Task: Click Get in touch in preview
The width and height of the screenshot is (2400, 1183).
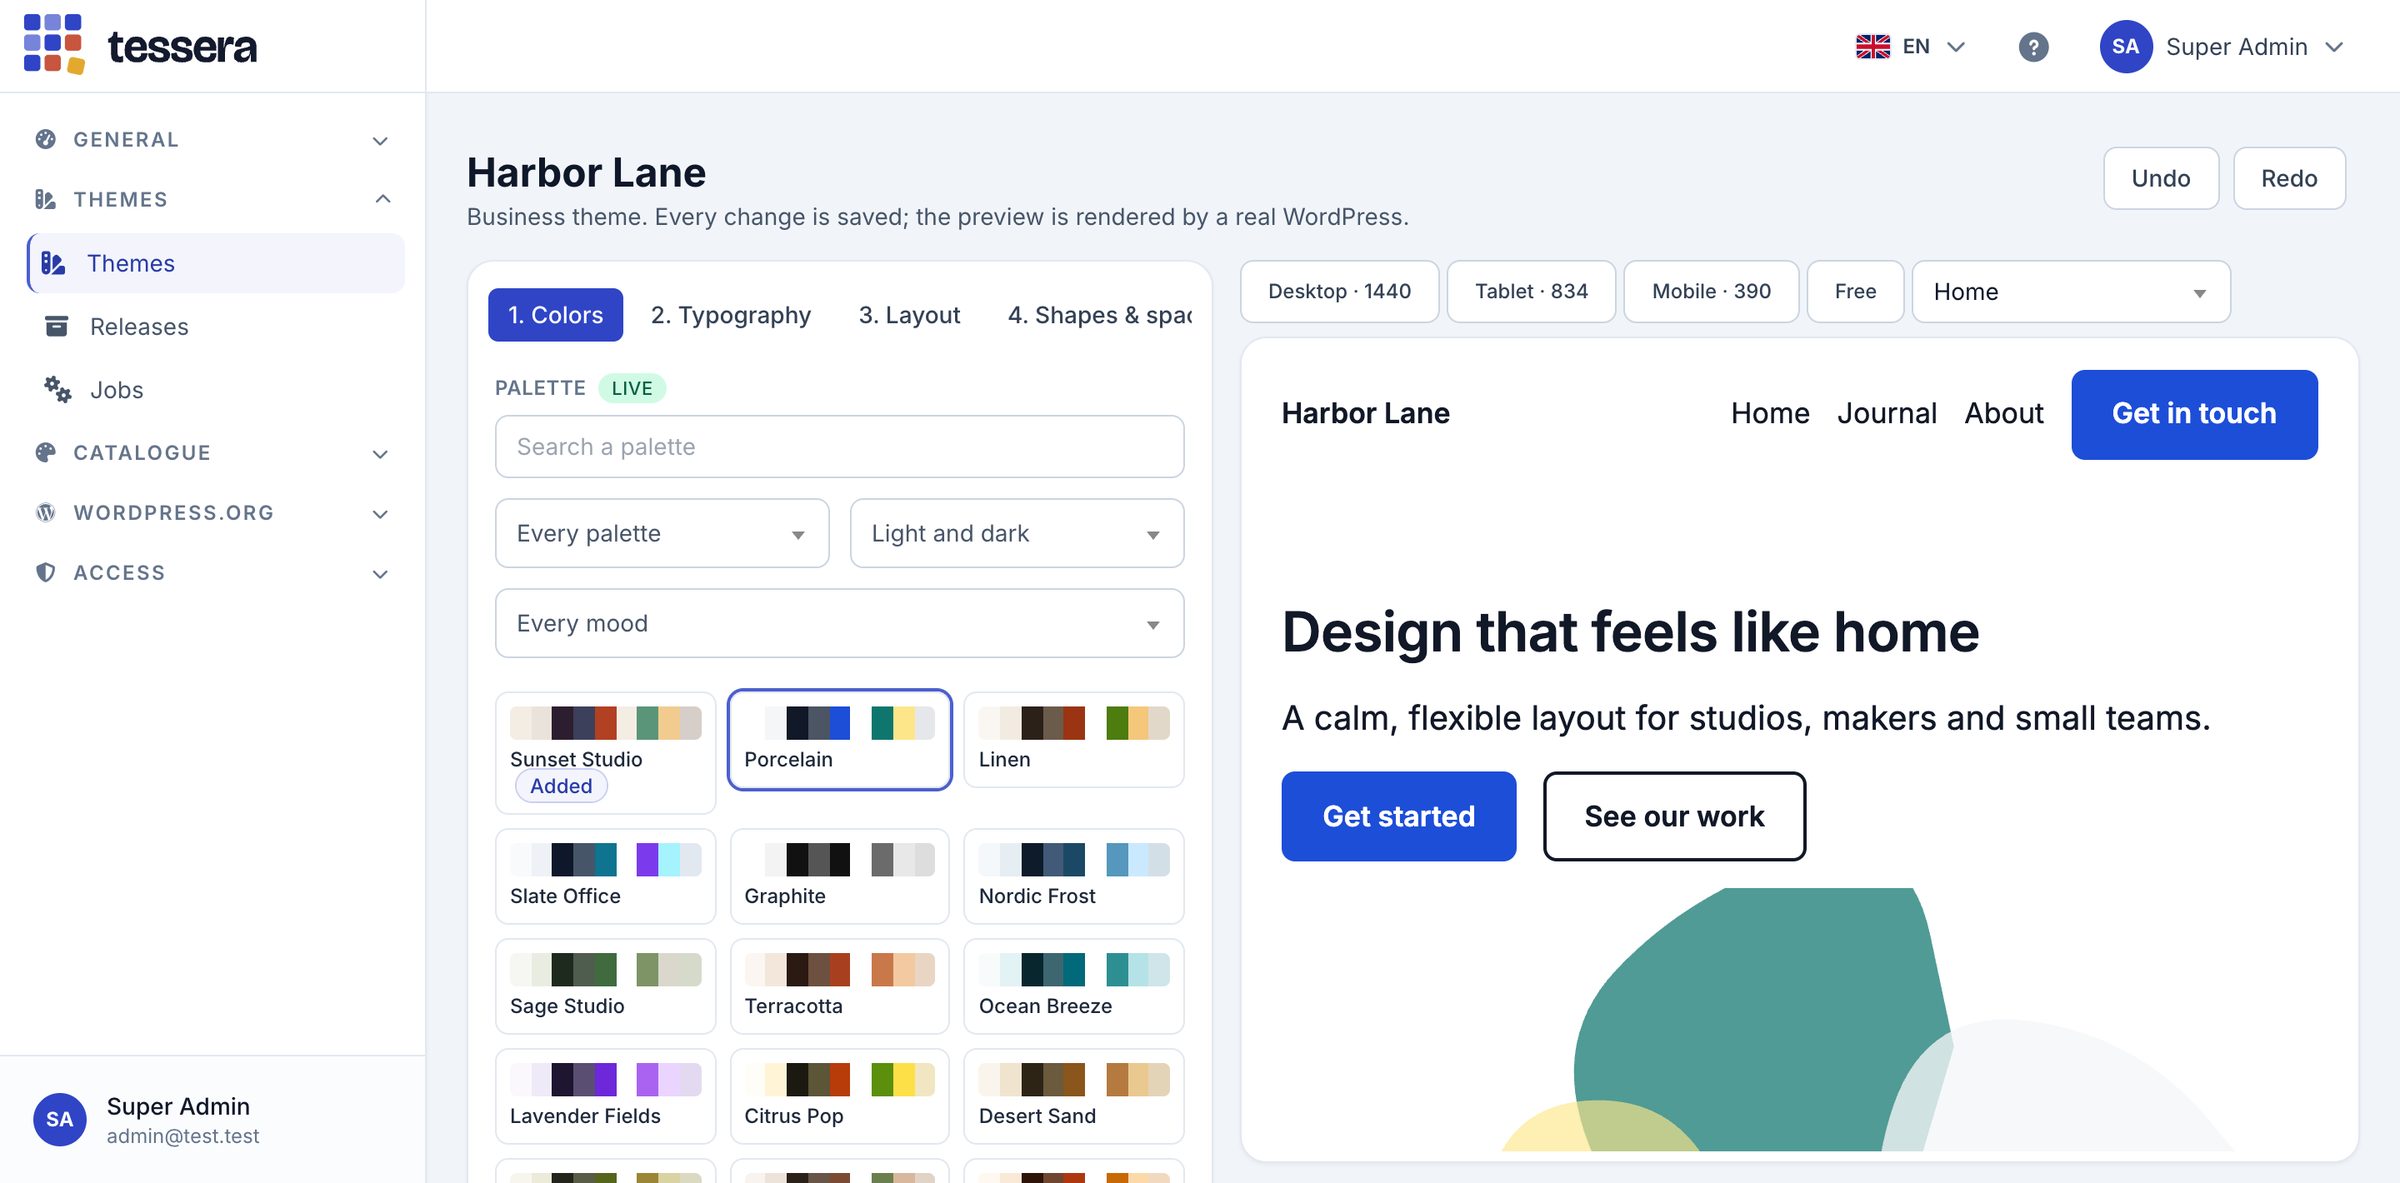Action: pos(2194,414)
